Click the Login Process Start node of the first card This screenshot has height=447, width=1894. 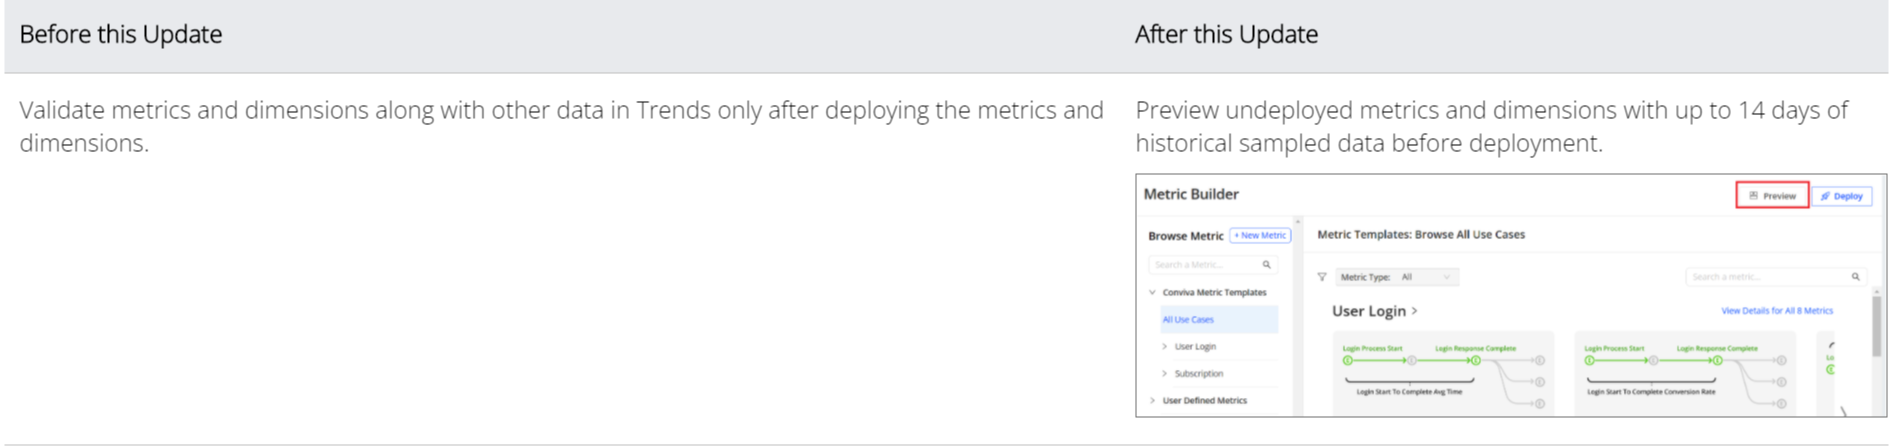pos(1348,360)
